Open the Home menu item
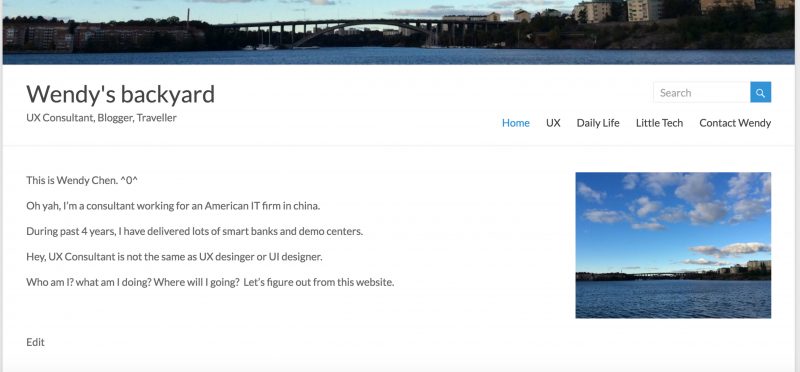Screen dimensions: 800x372 [515, 123]
